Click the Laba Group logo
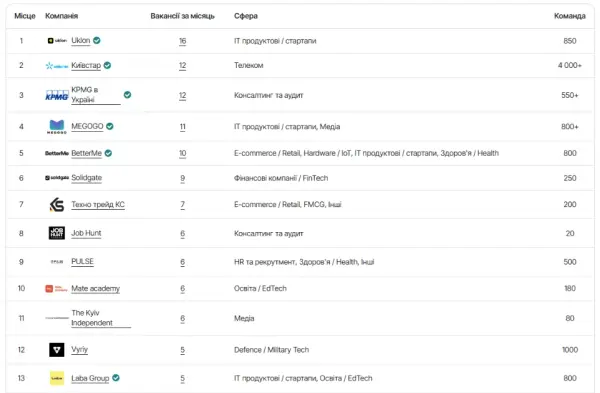Screen dimensions: 600x393 click(x=57, y=378)
